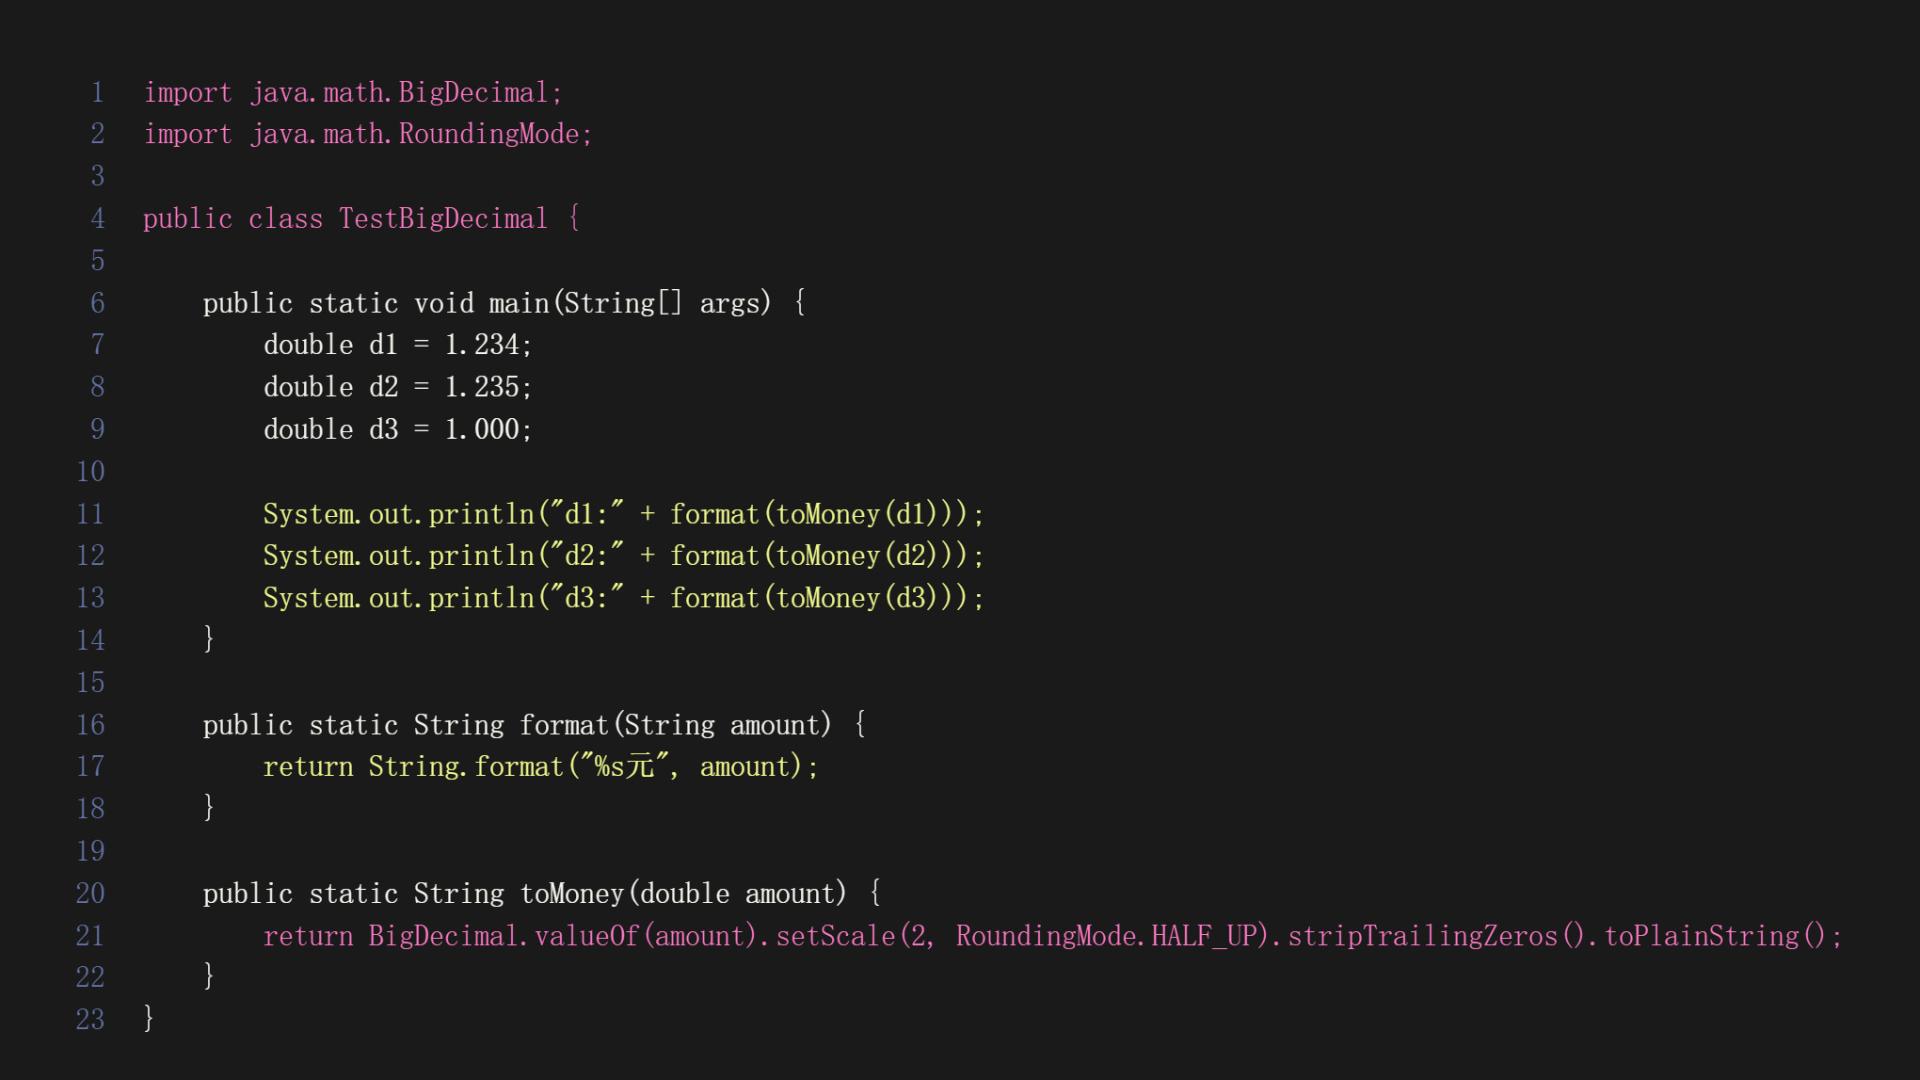Click the value 1.000 on the d3 line
Viewport: 1920px width, 1080px height.
(482, 430)
